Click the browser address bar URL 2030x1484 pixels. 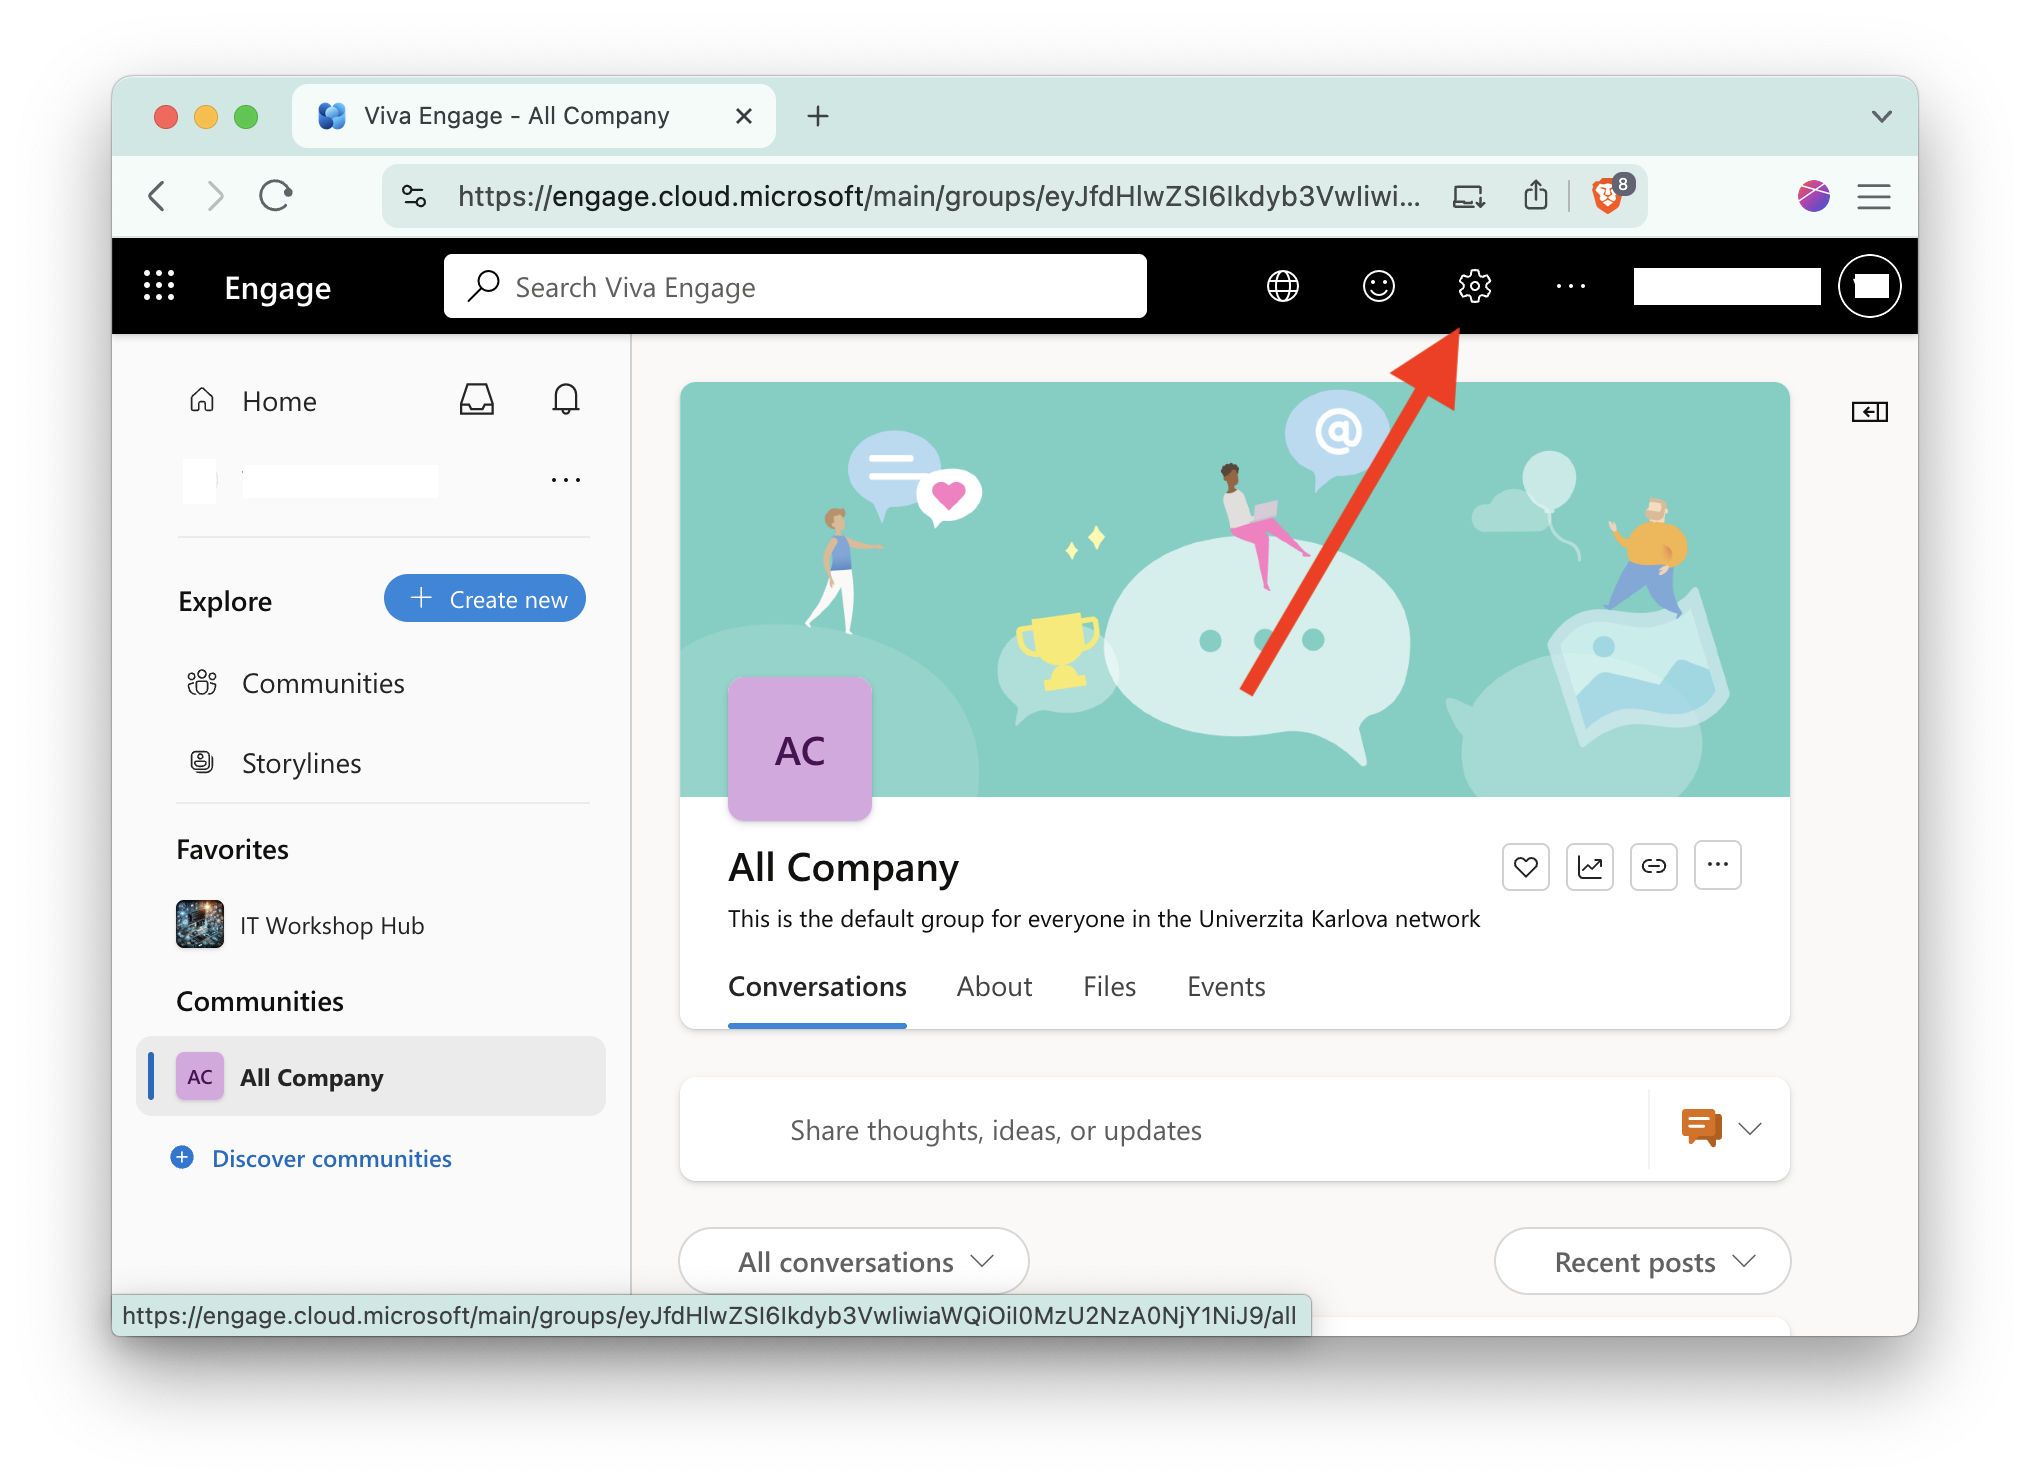click(x=938, y=196)
